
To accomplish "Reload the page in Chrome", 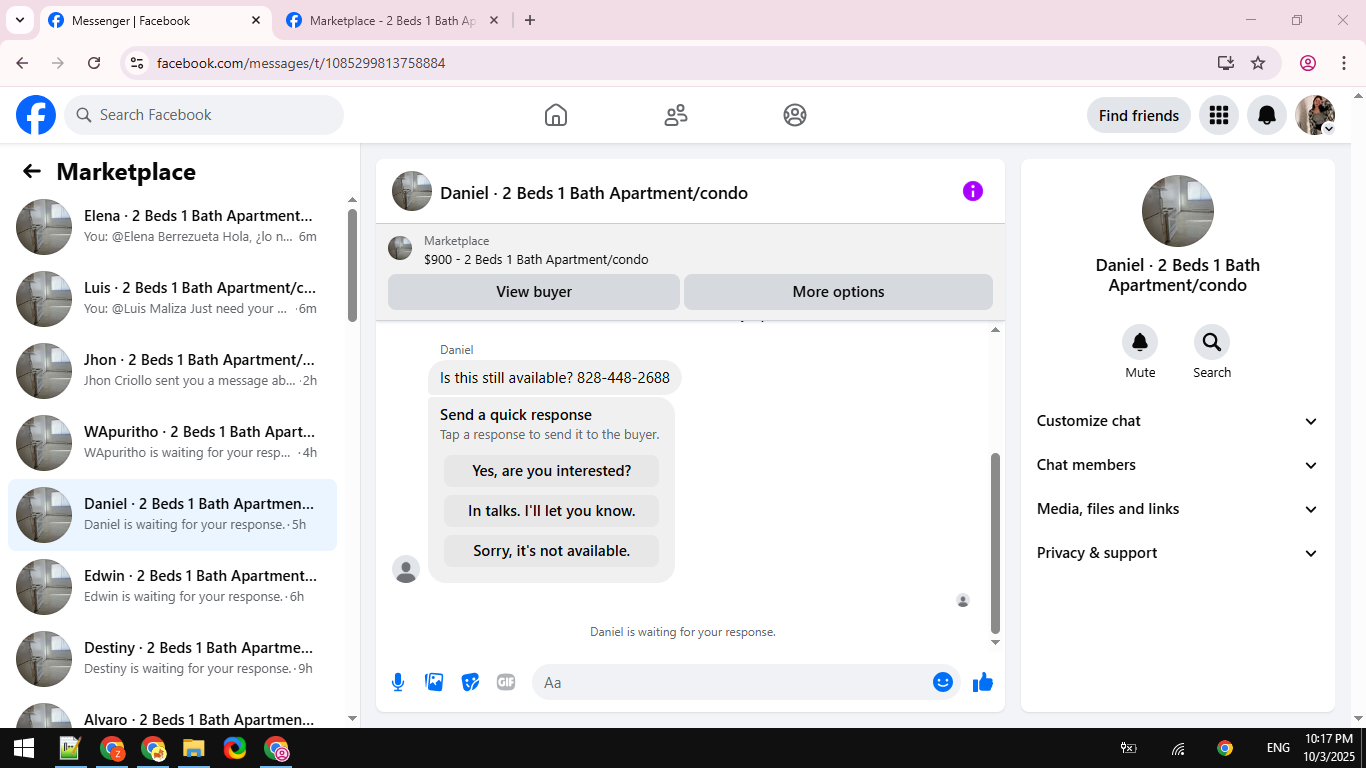I will coord(94,63).
